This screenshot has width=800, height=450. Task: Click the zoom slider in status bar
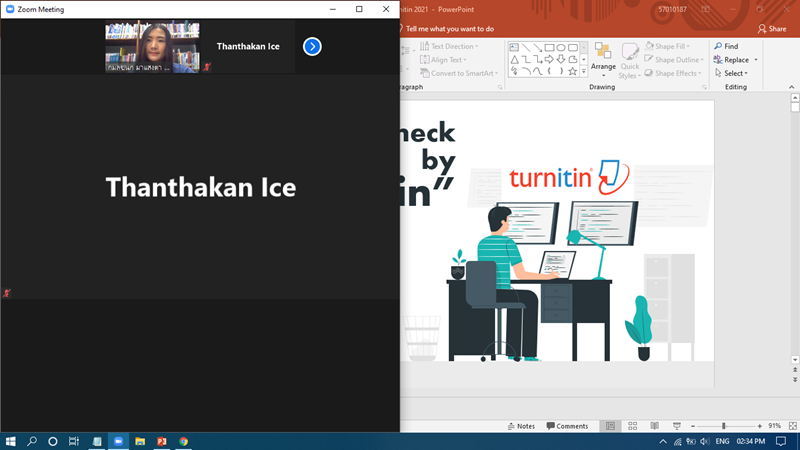tap(724, 426)
